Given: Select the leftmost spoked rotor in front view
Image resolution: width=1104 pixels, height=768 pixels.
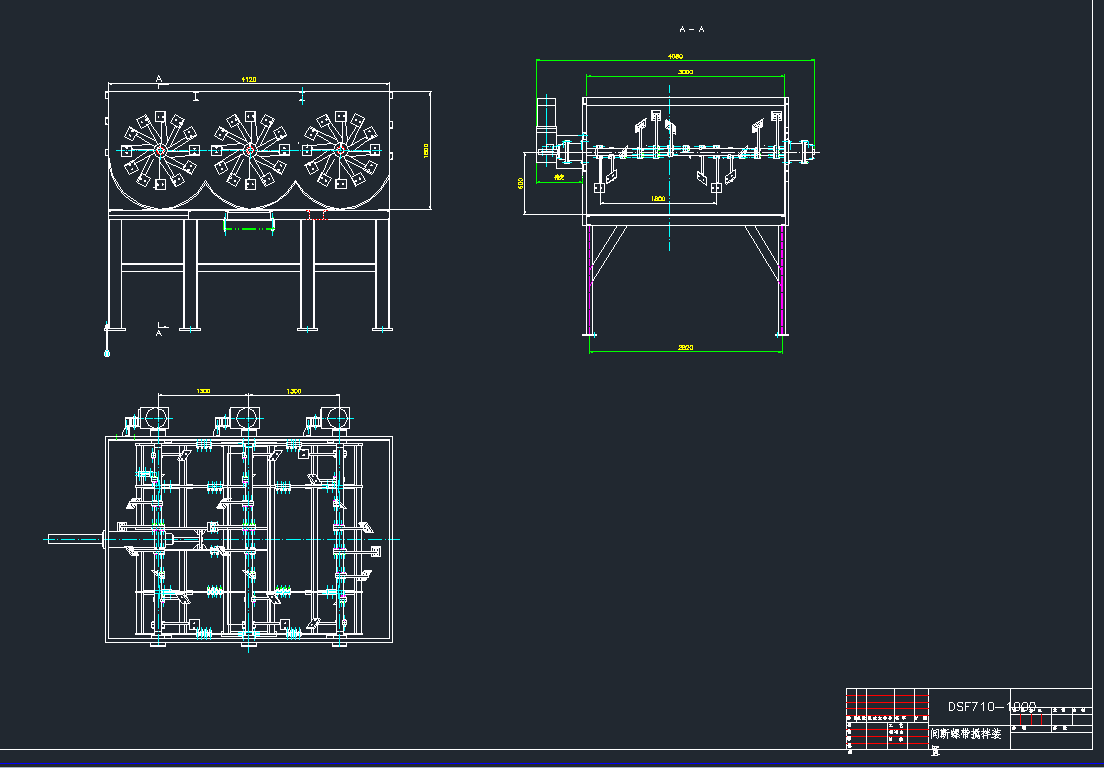Looking at the screenshot, I should (158, 151).
